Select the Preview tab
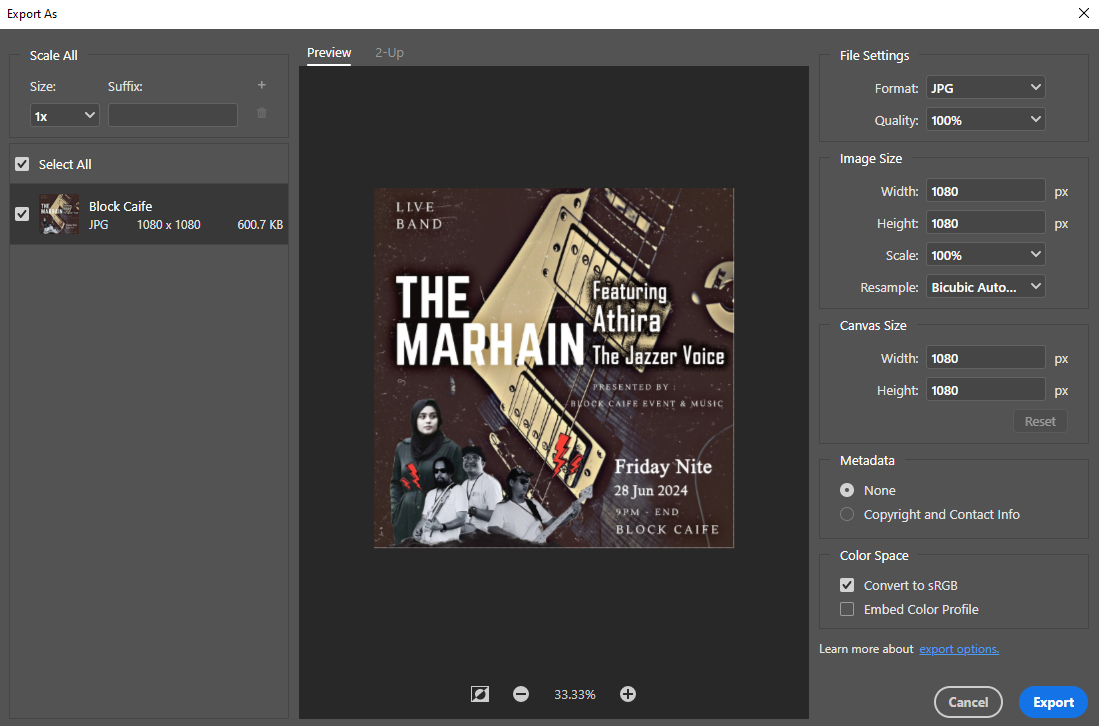 [329, 53]
